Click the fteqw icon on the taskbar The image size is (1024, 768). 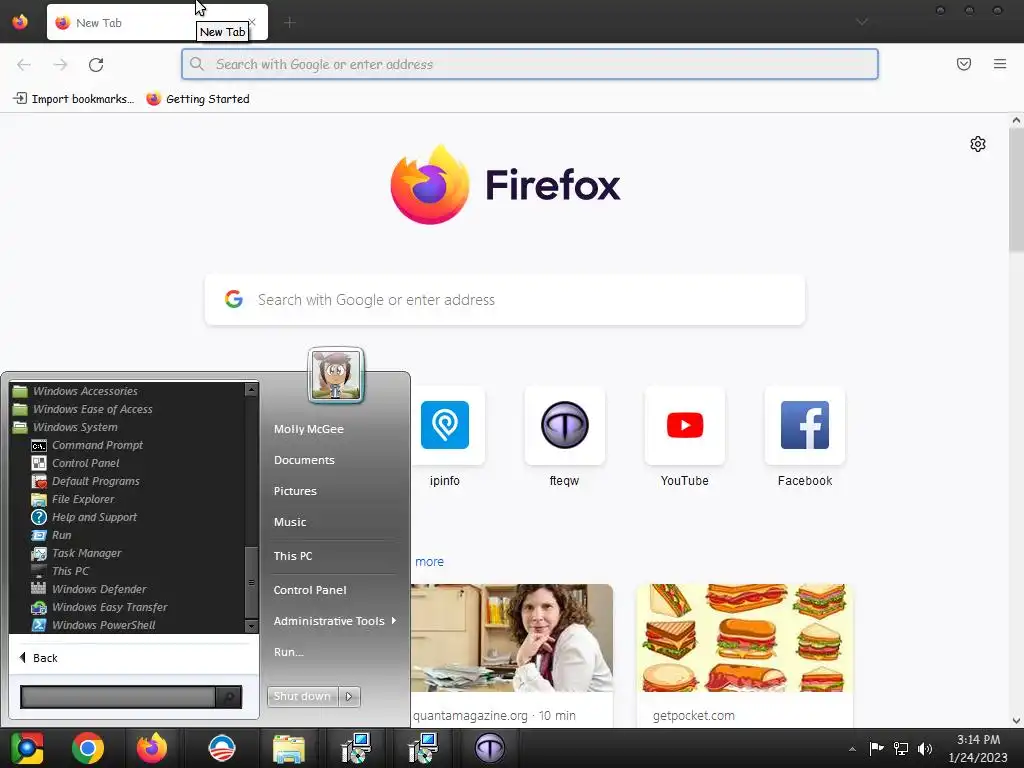489,748
